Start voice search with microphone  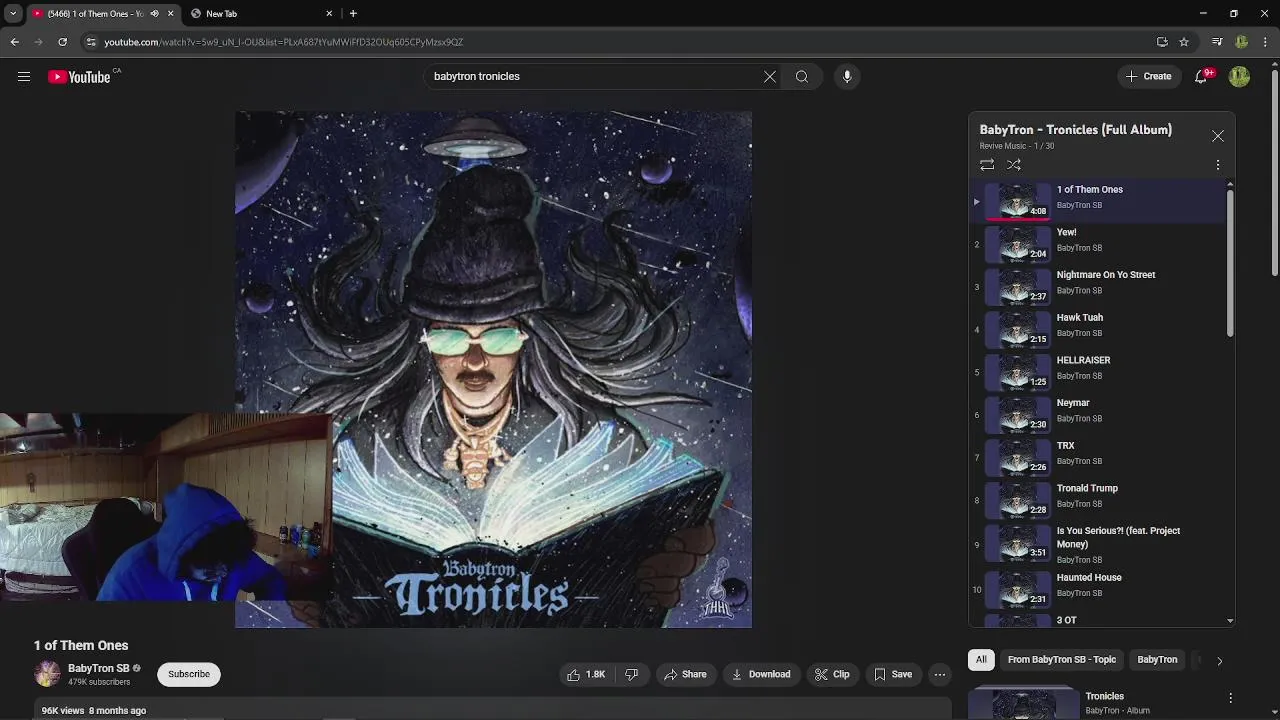coord(847,76)
